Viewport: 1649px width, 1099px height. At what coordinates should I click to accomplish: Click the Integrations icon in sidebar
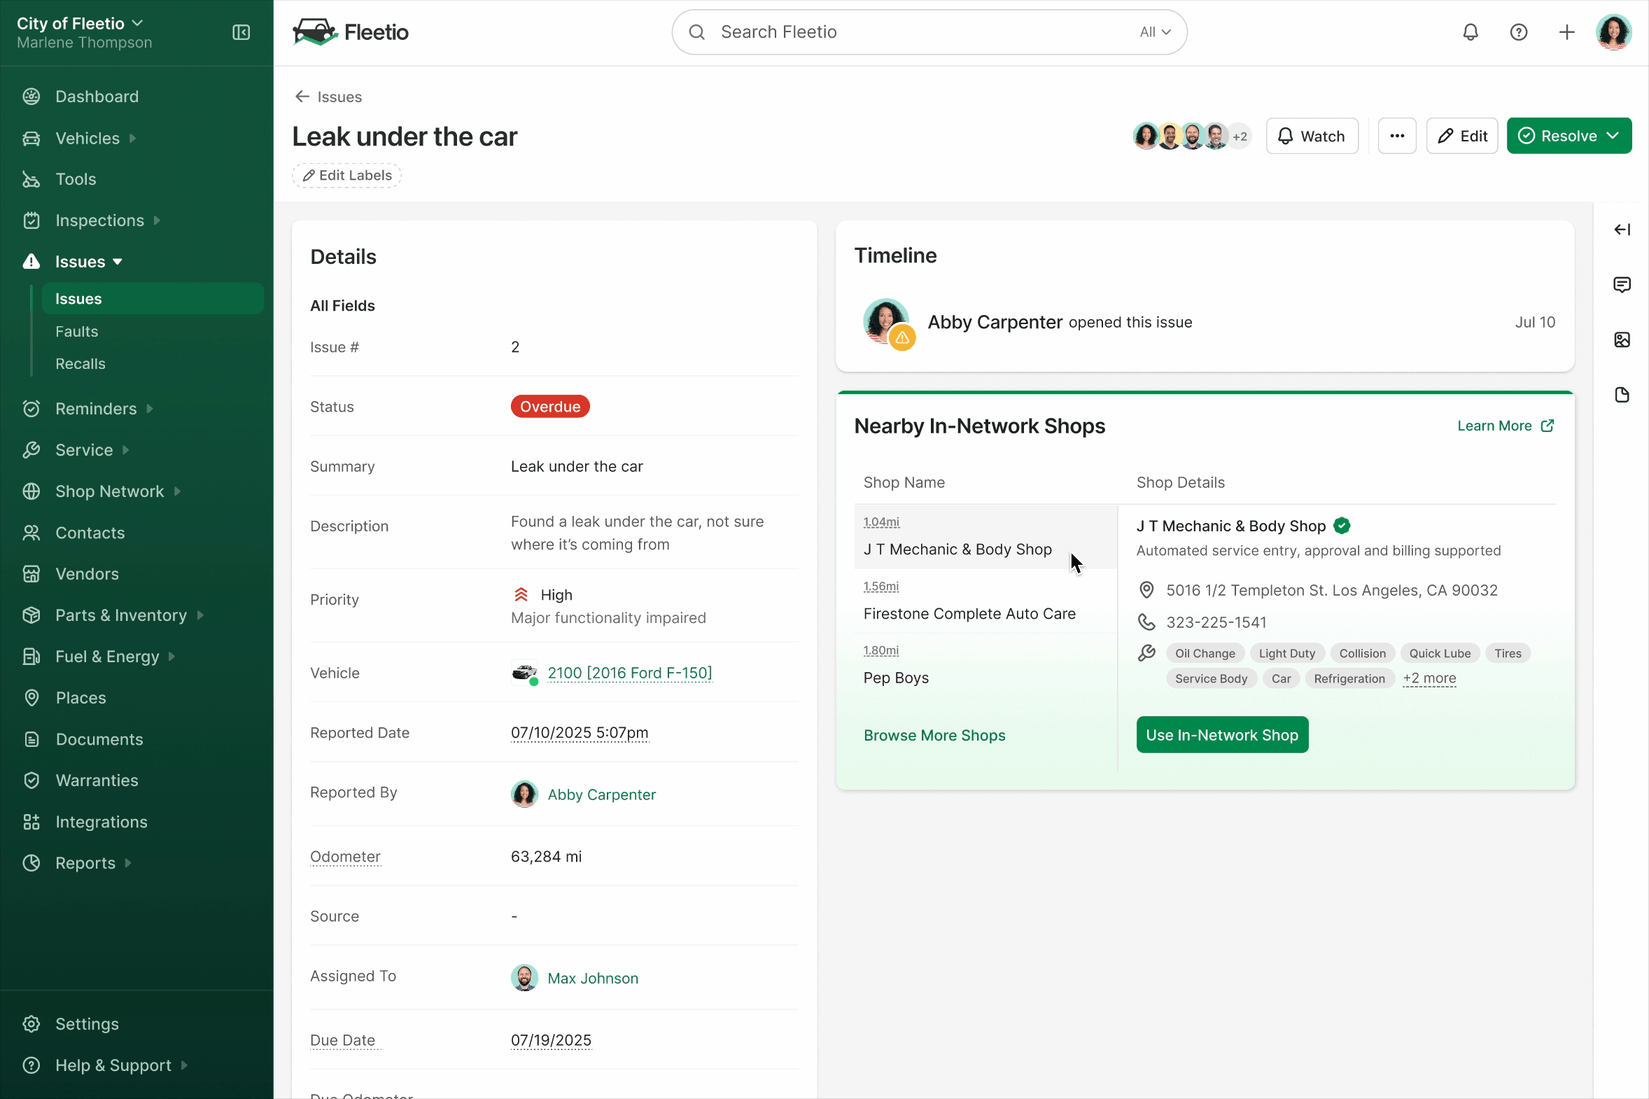point(32,822)
